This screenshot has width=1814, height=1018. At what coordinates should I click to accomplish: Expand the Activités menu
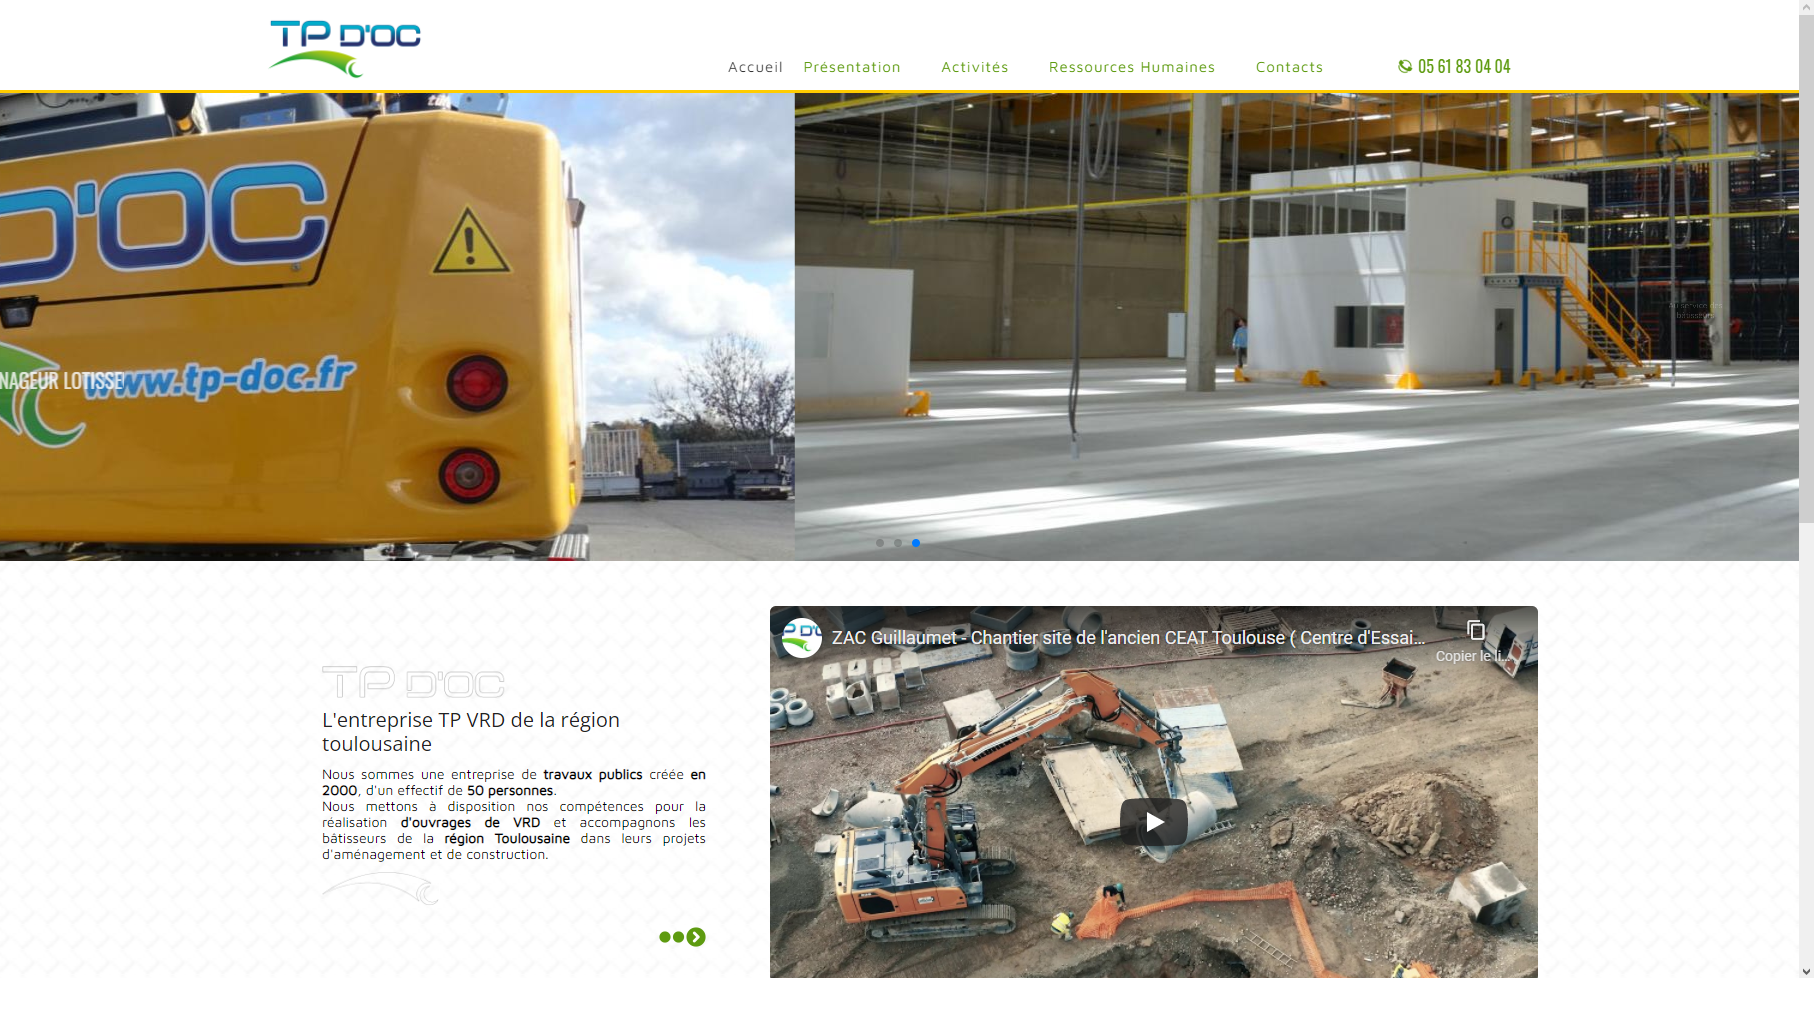pos(975,67)
